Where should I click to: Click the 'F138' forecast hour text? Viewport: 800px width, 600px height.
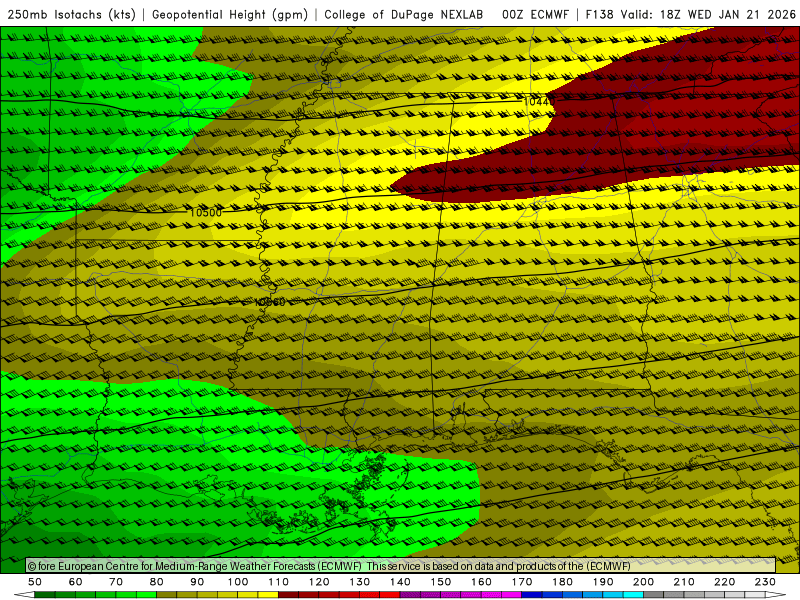(x=599, y=15)
